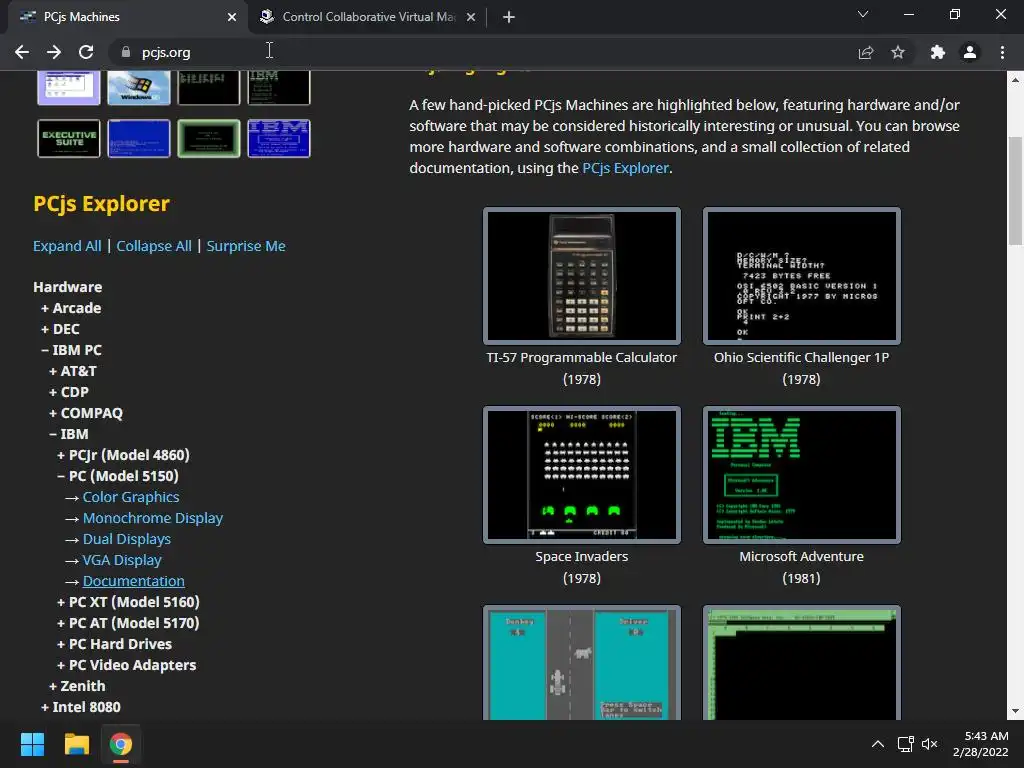
Task: Open the Color Graphics link
Action: (x=131, y=497)
